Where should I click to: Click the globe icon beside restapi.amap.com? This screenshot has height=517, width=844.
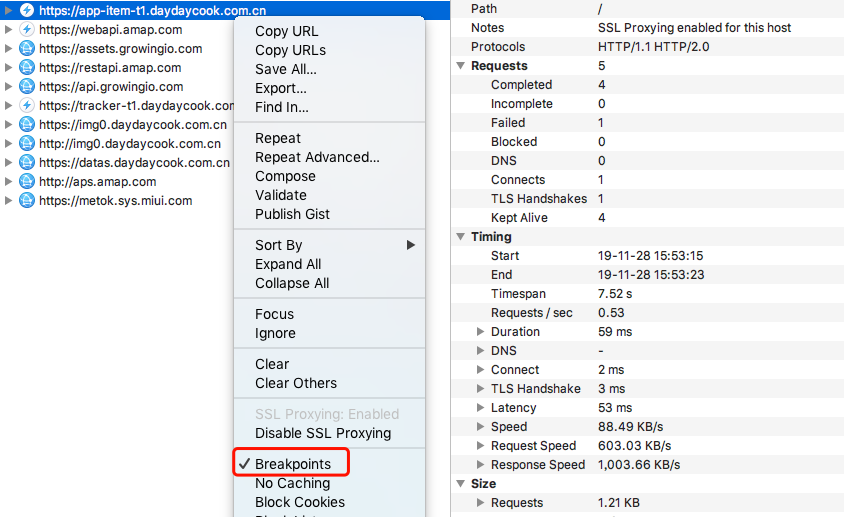tap(27, 67)
